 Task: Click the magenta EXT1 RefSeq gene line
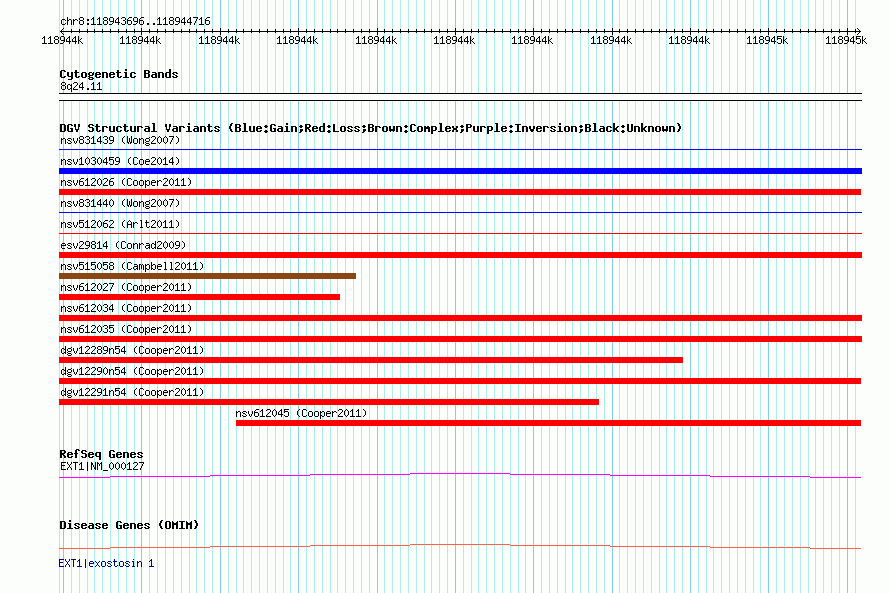pos(460,474)
